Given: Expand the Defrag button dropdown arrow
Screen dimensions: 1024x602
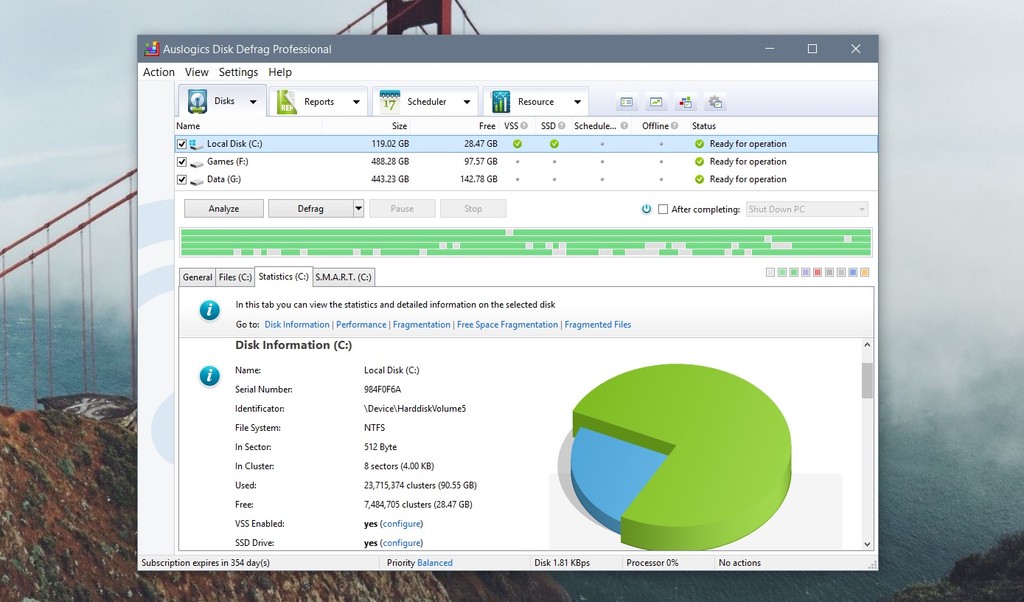Looking at the screenshot, I should point(358,209).
